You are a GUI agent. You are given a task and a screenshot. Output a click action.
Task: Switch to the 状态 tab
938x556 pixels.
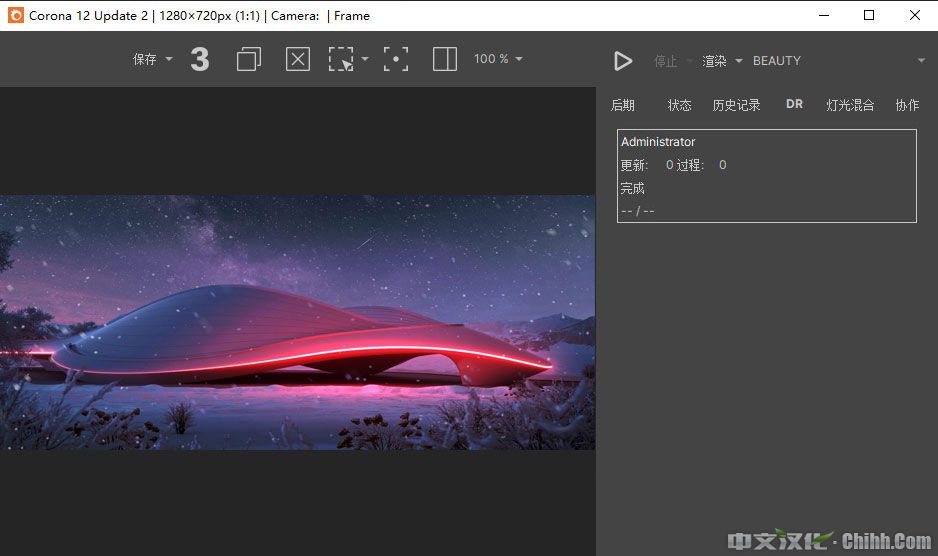pyautogui.click(x=679, y=105)
